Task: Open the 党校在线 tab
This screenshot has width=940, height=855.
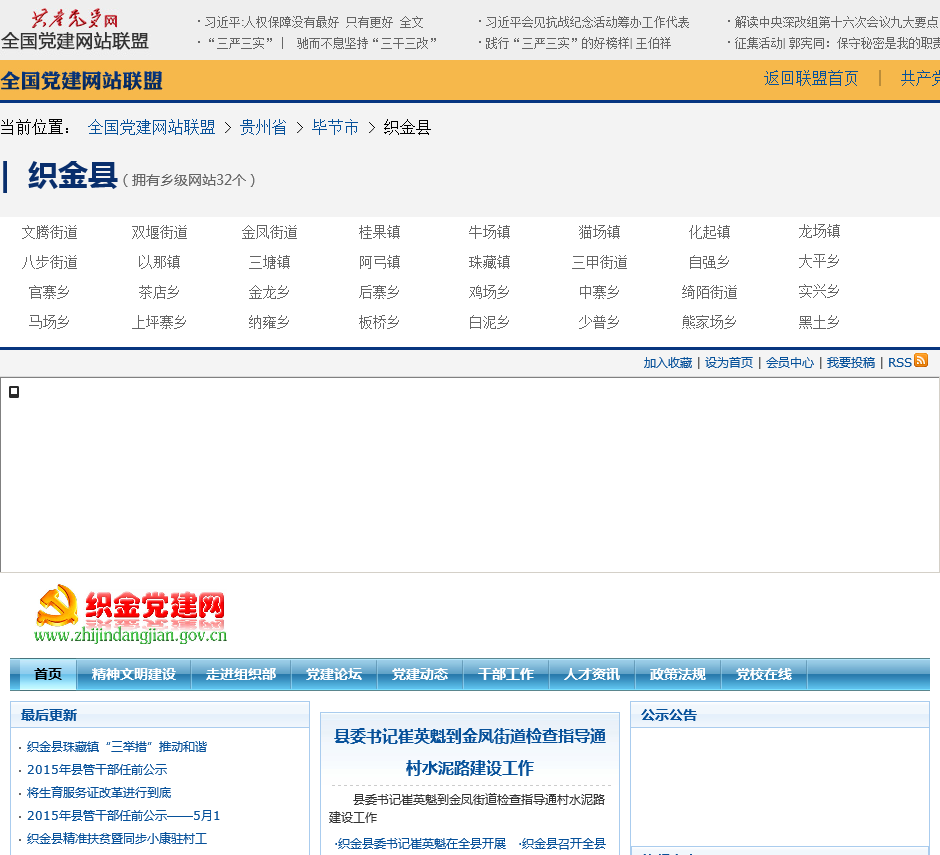Action: point(764,674)
